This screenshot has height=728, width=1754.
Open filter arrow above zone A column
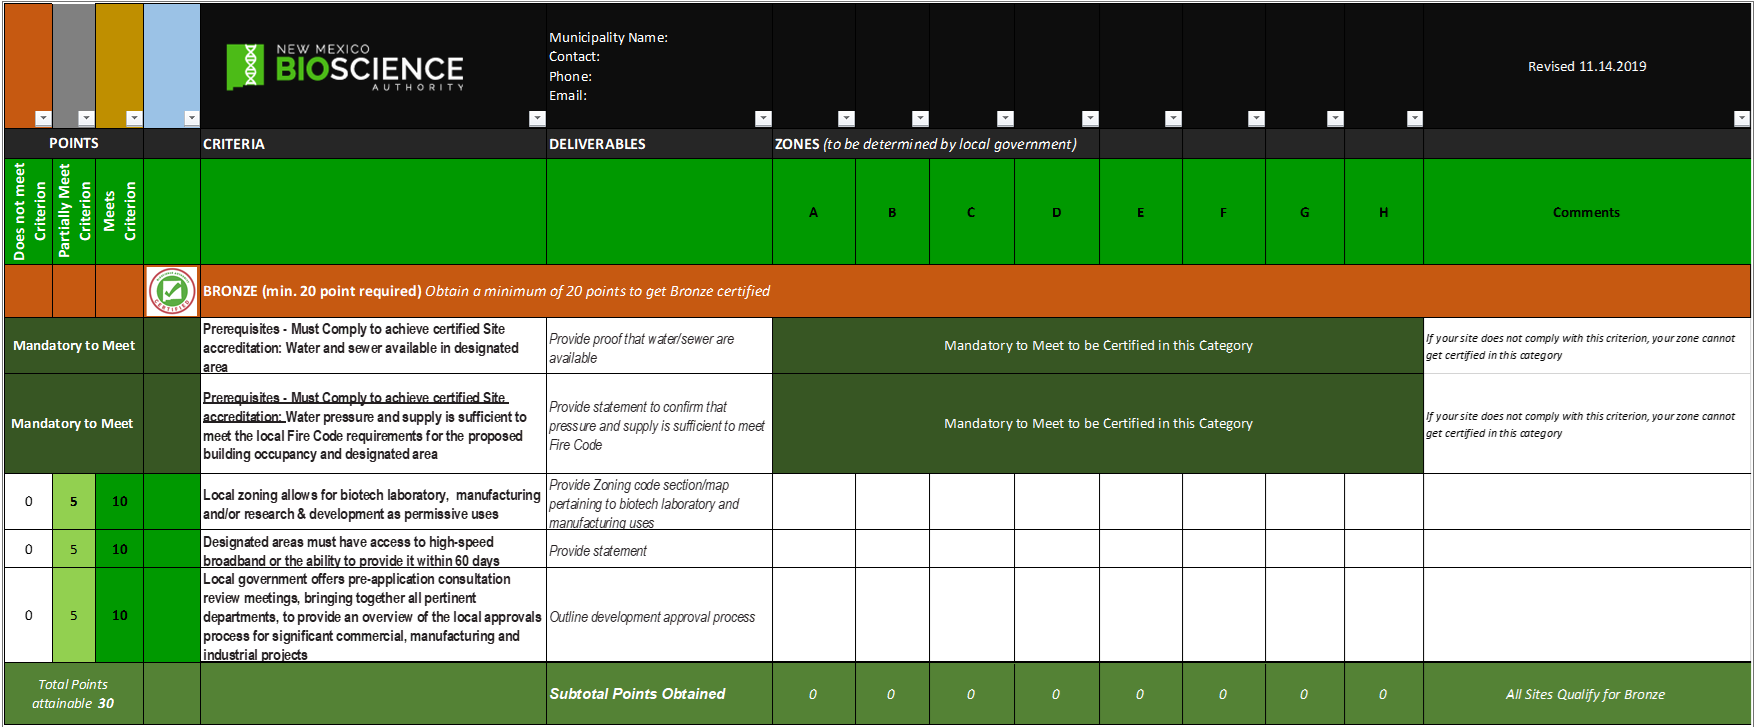pos(846,118)
